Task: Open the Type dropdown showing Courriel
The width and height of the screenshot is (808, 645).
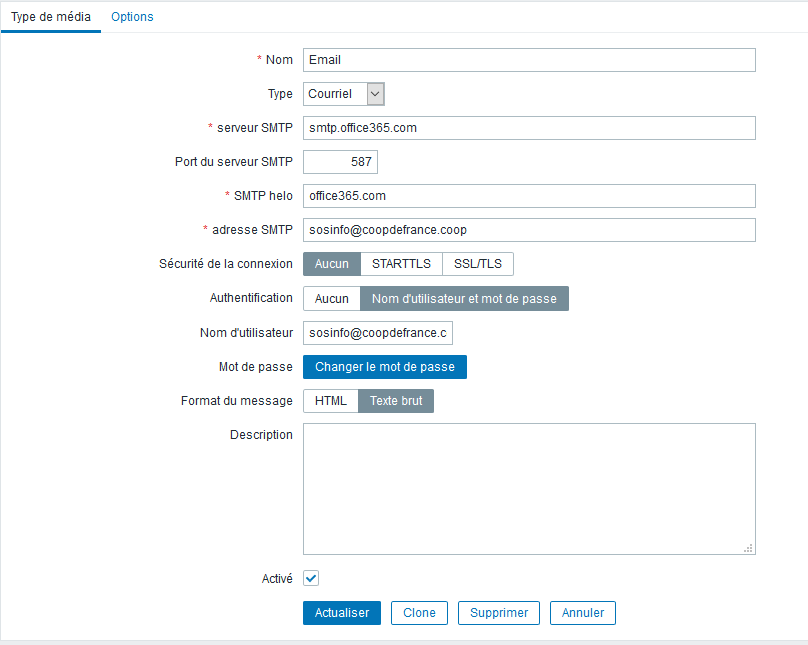Action: [344, 94]
